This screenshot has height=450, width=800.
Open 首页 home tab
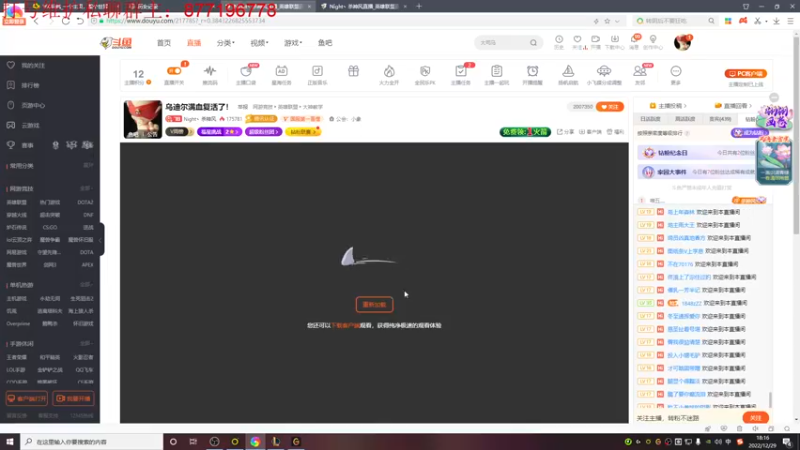point(164,43)
